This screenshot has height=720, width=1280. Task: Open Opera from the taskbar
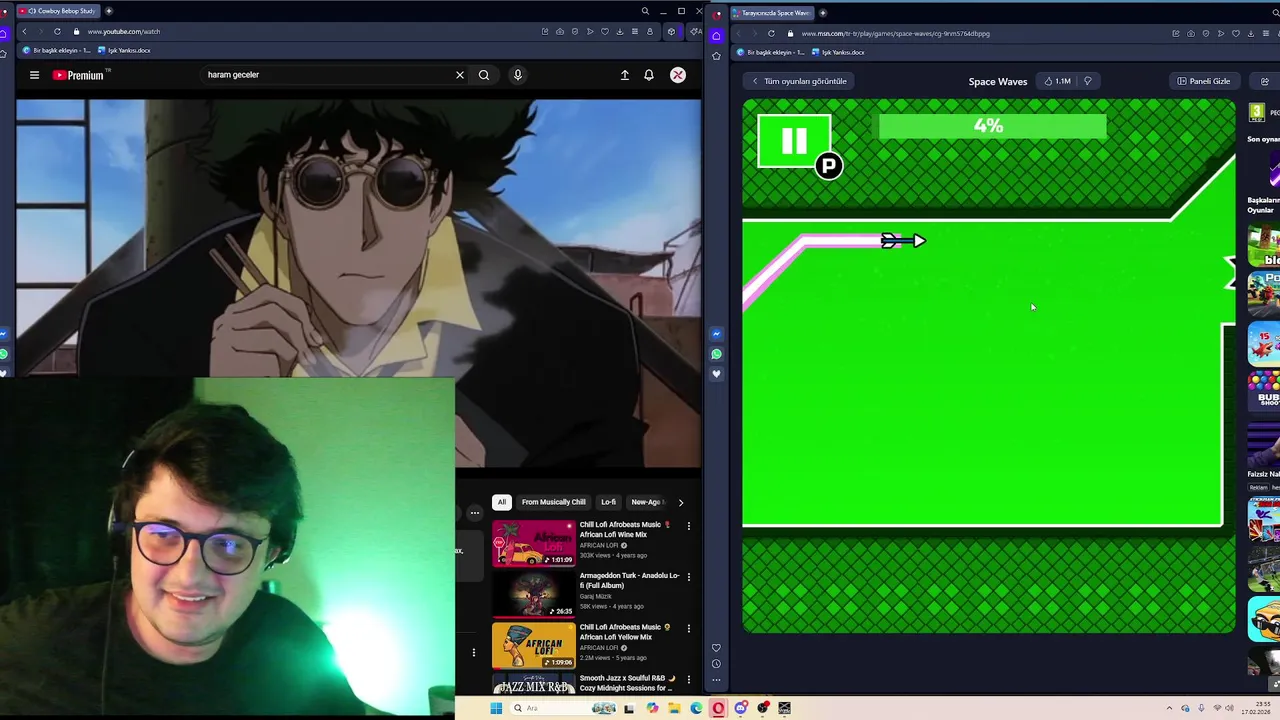(718, 708)
